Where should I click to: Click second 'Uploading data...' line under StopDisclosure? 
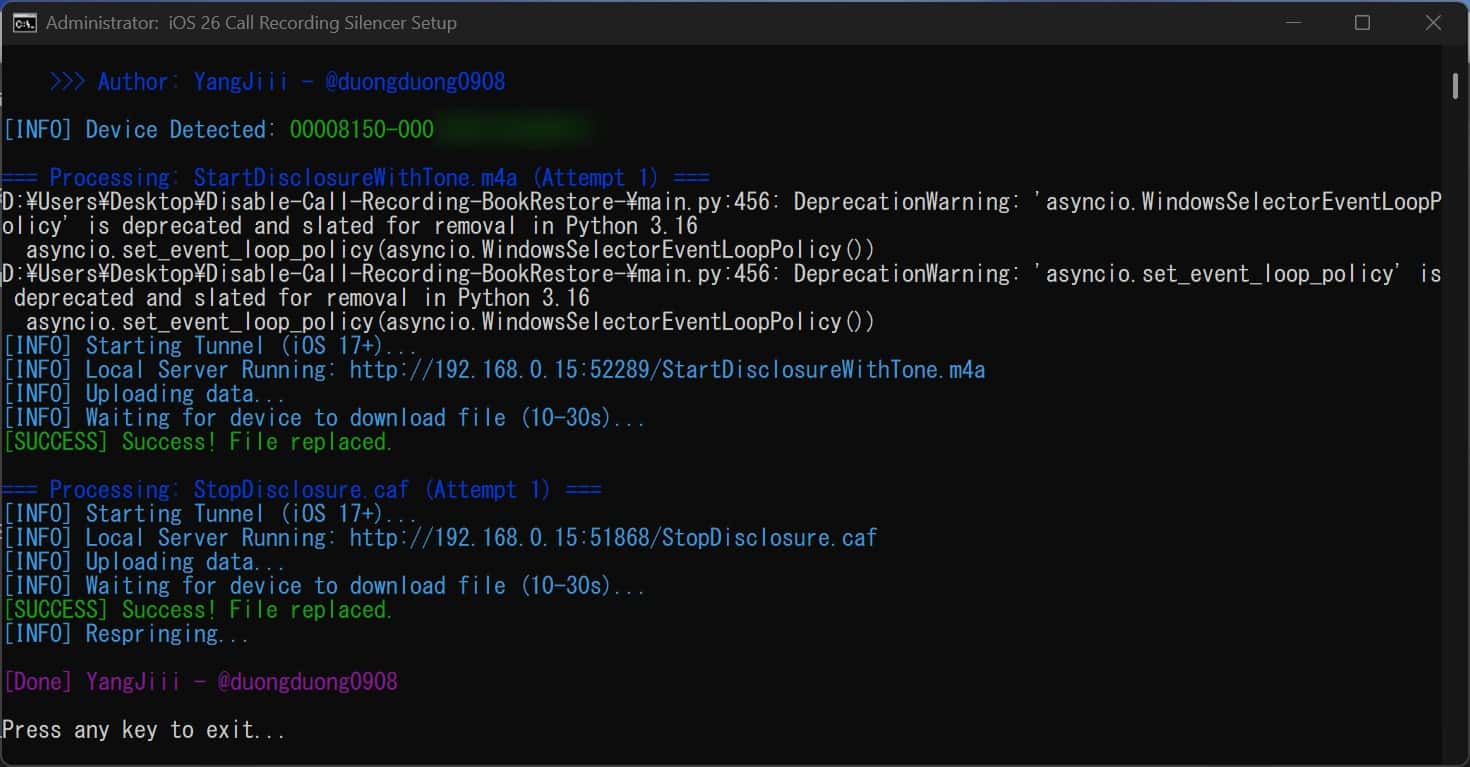point(144,562)
